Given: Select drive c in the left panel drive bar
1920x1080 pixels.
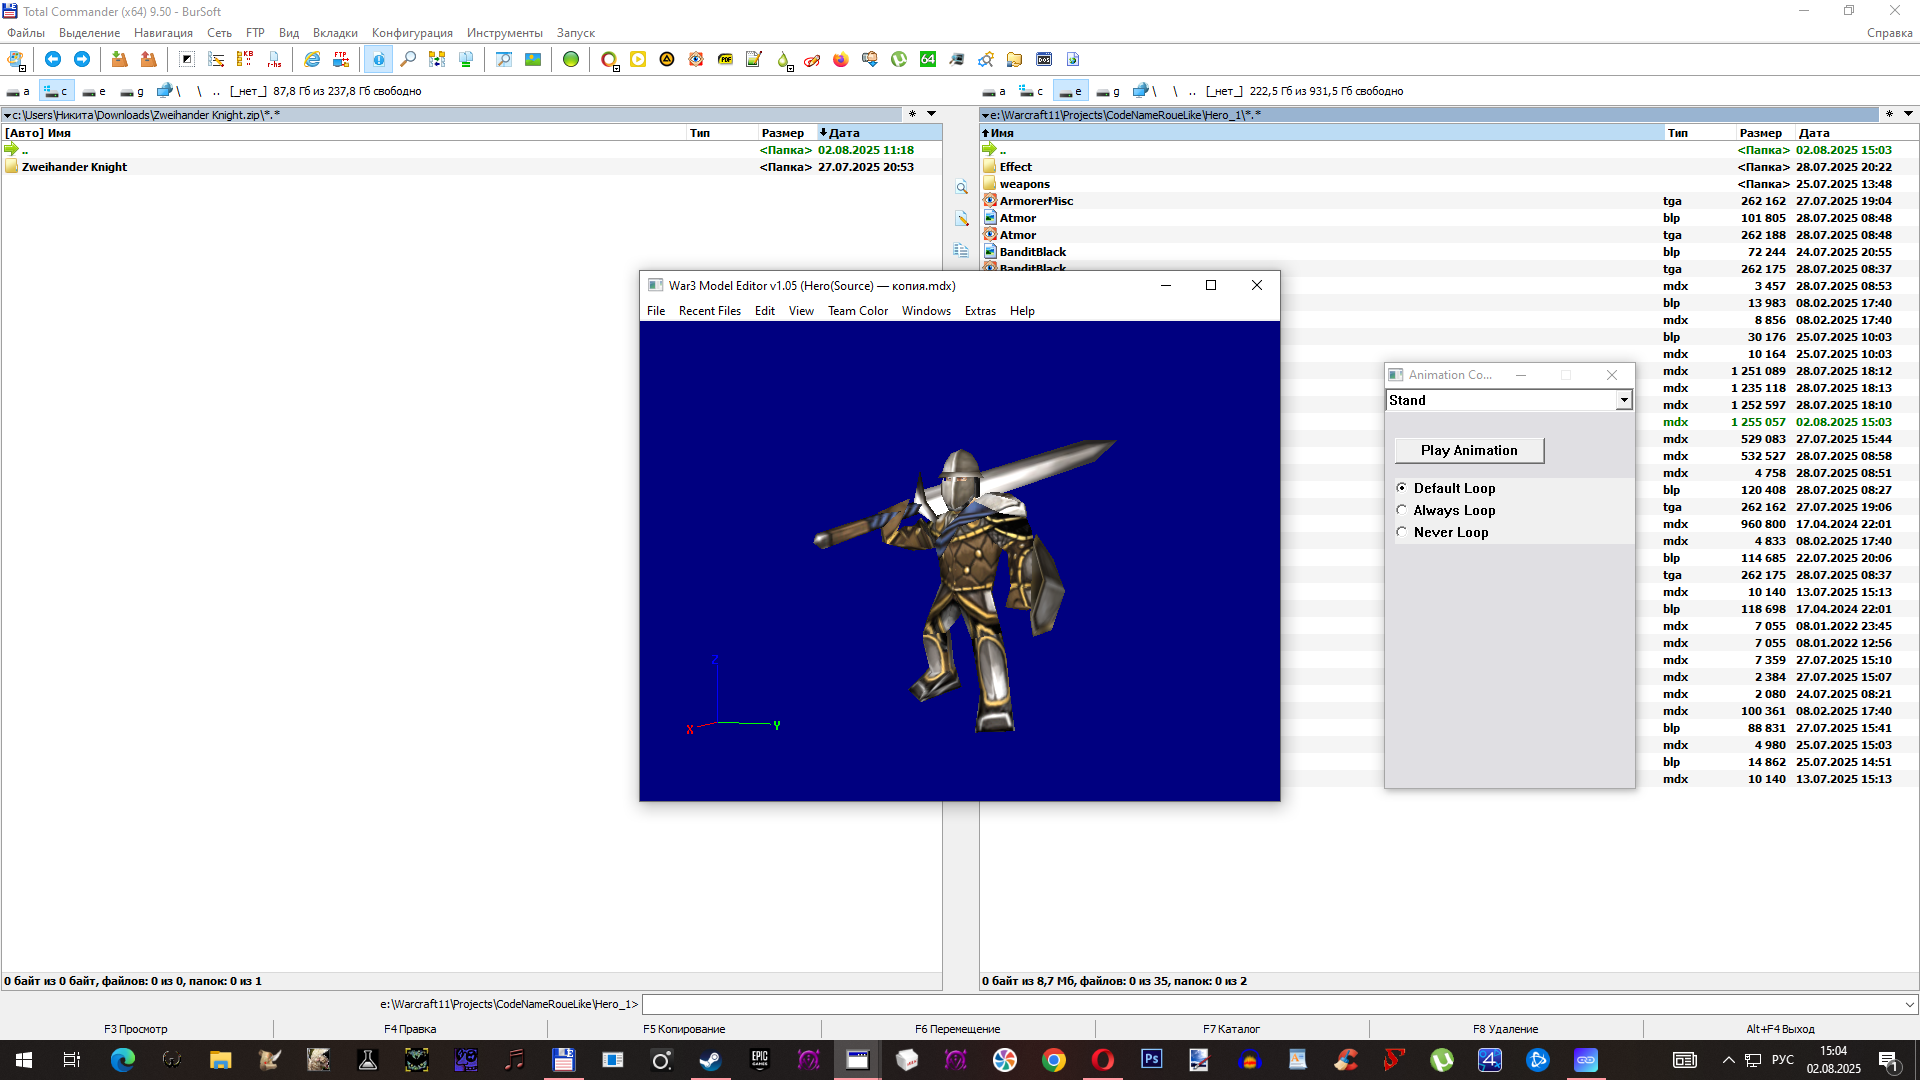Looking at the screenshot, I should point(56,91).
